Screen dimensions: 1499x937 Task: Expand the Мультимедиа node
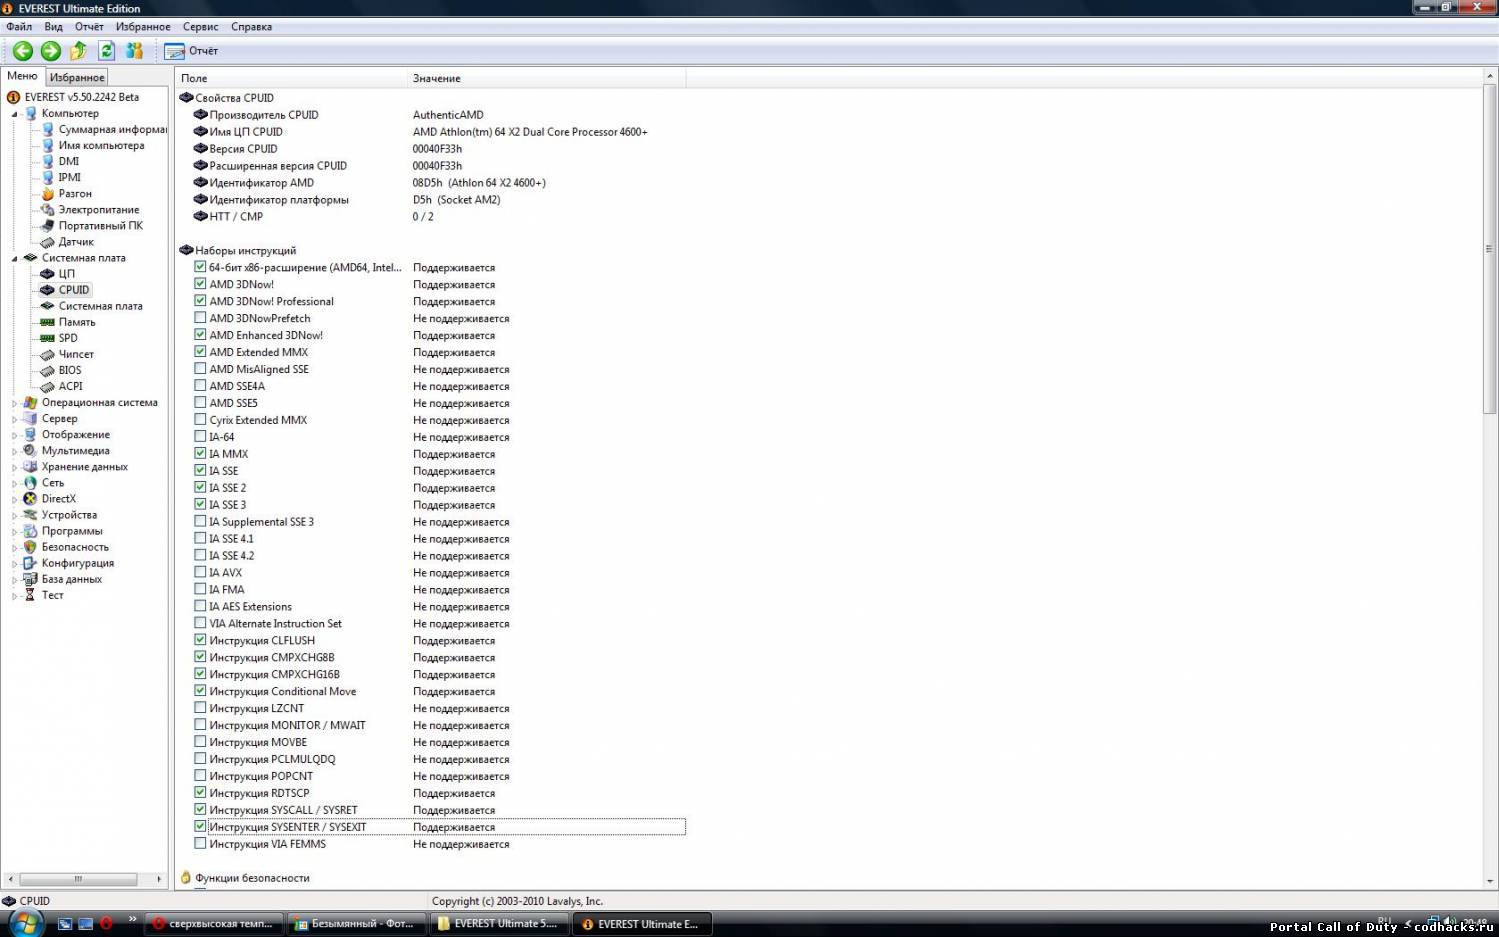(x=15, y=451)
